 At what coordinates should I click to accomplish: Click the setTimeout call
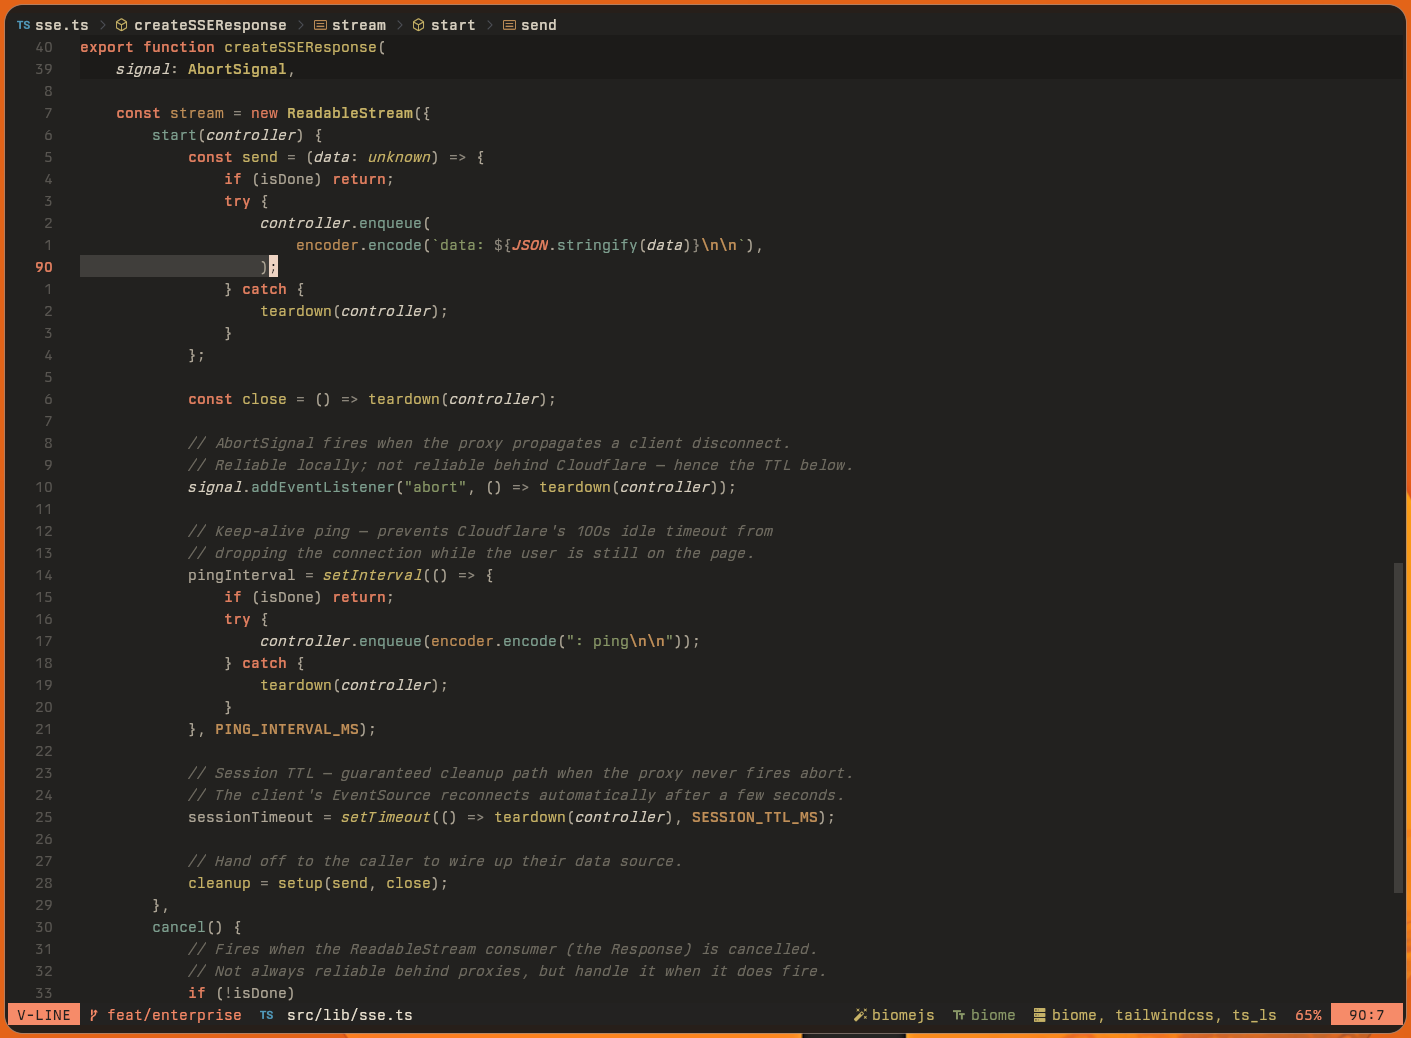click(x=385, y=817)
